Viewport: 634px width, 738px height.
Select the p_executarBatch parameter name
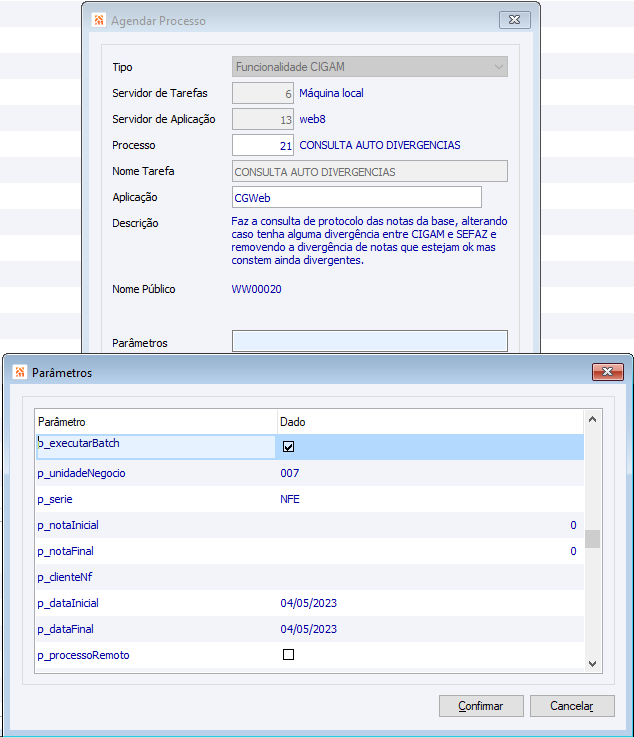79,443
